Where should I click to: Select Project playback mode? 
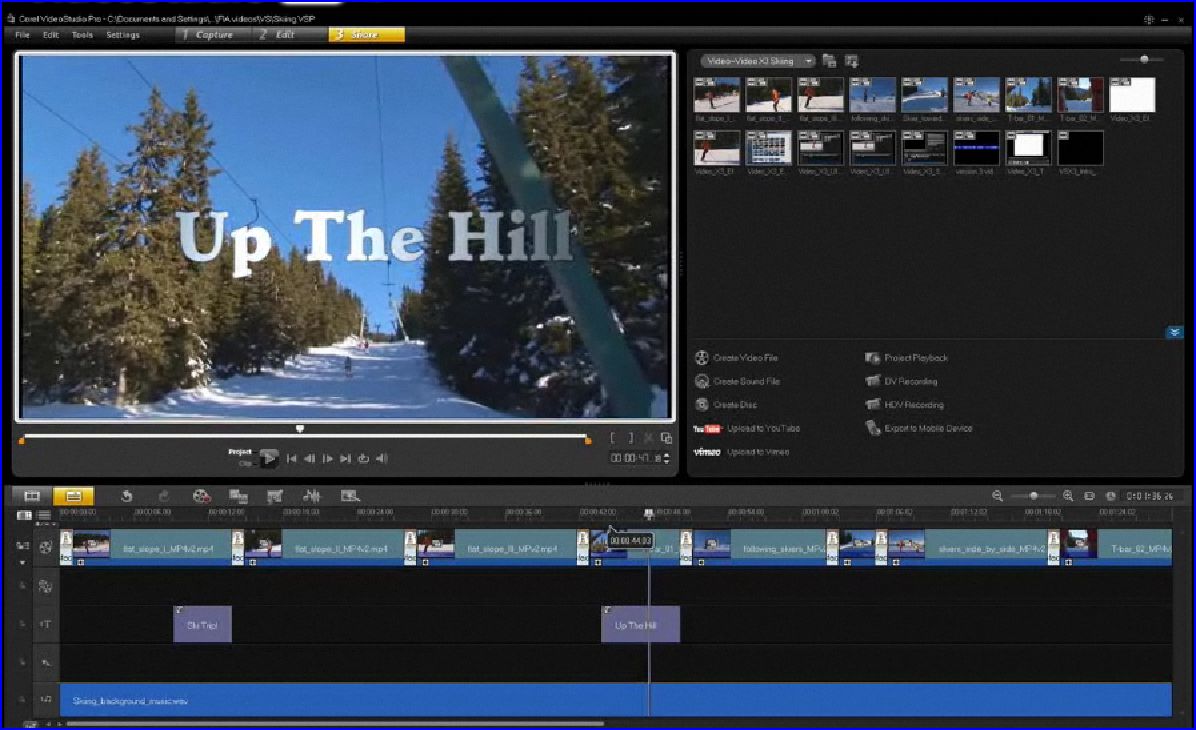point(240,452)
